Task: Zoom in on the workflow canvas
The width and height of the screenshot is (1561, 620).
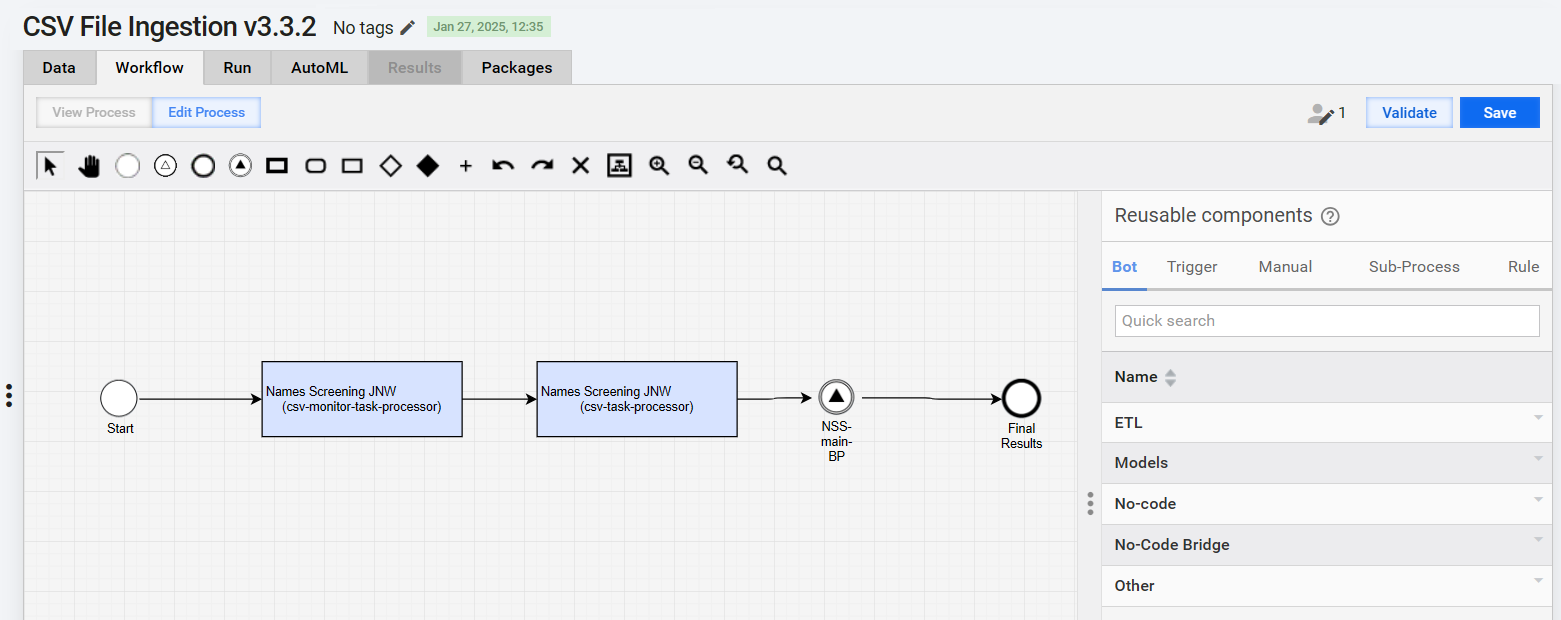Action: pos(659,166)
